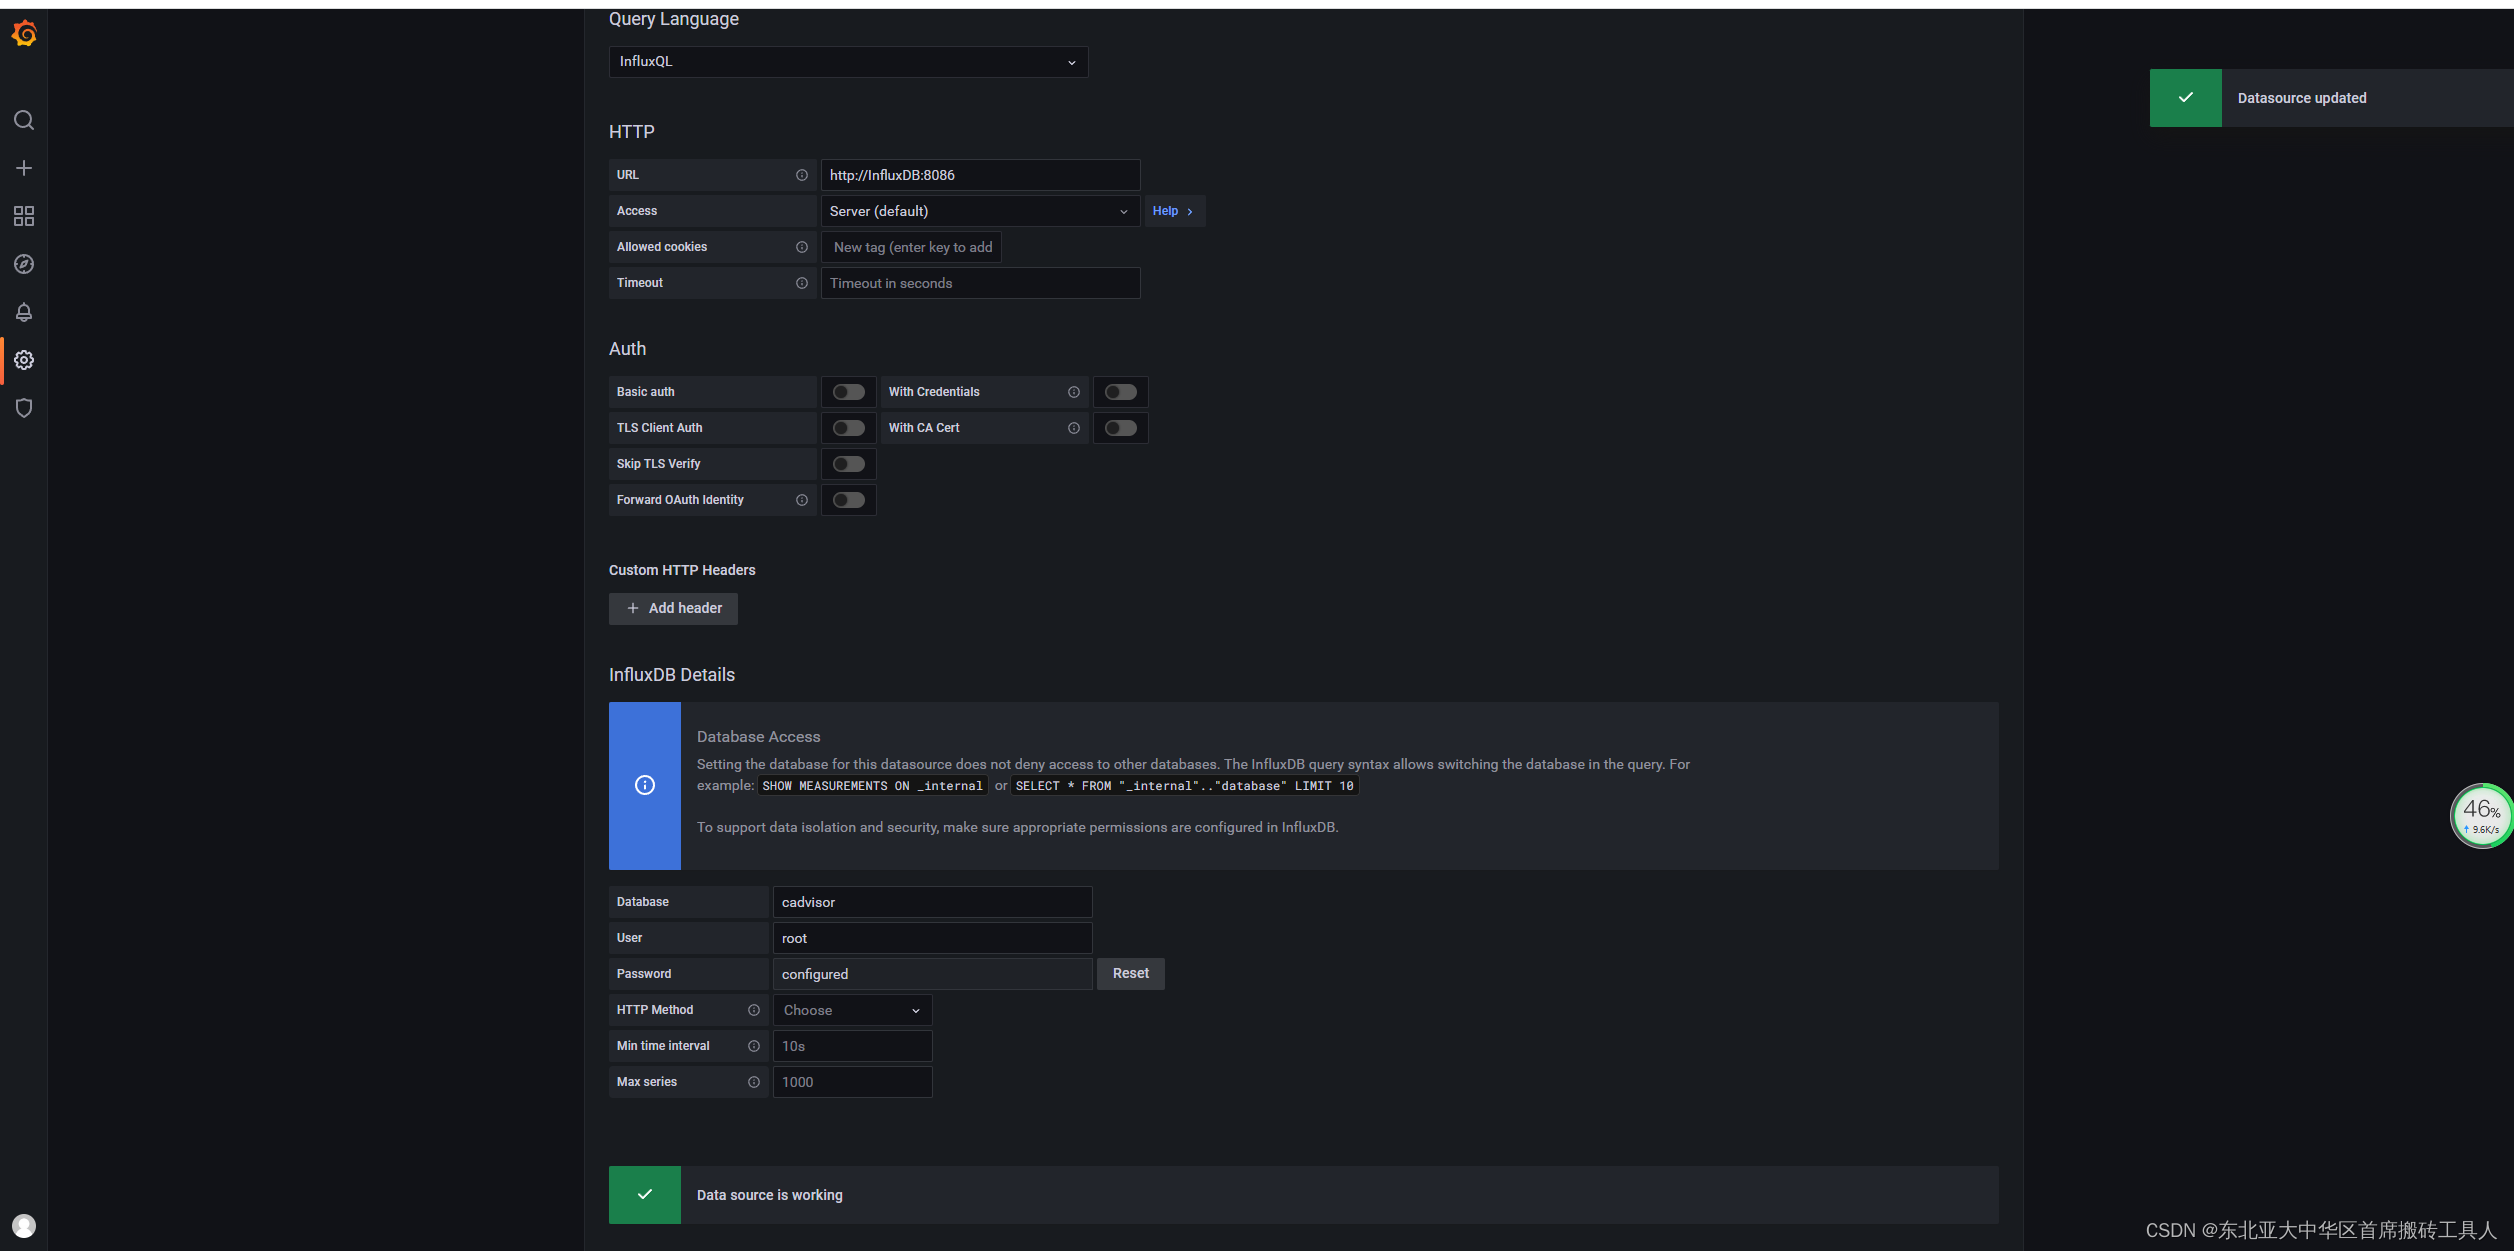Toggle Basic auth switch

[x=849, y=392]
